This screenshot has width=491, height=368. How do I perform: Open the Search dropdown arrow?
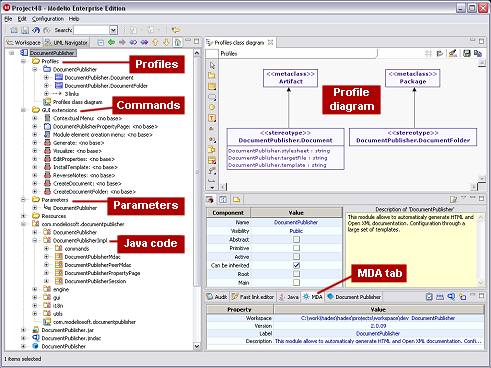113,30
